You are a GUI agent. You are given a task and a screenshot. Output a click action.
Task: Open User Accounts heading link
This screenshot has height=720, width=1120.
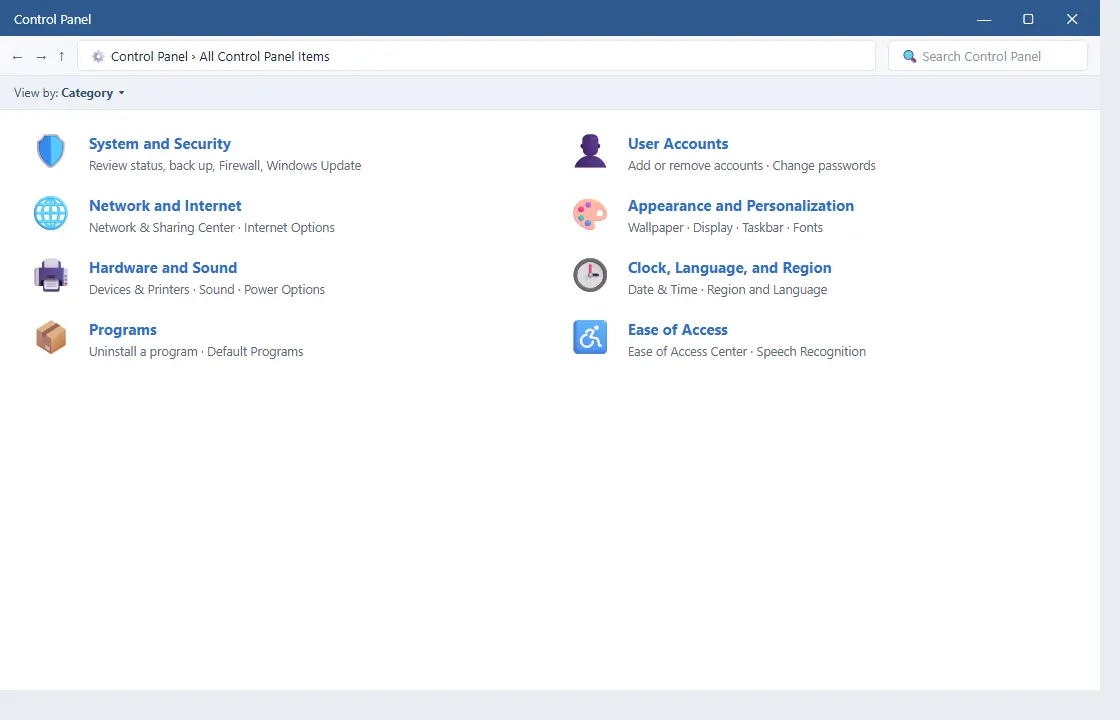coord(678,144)
